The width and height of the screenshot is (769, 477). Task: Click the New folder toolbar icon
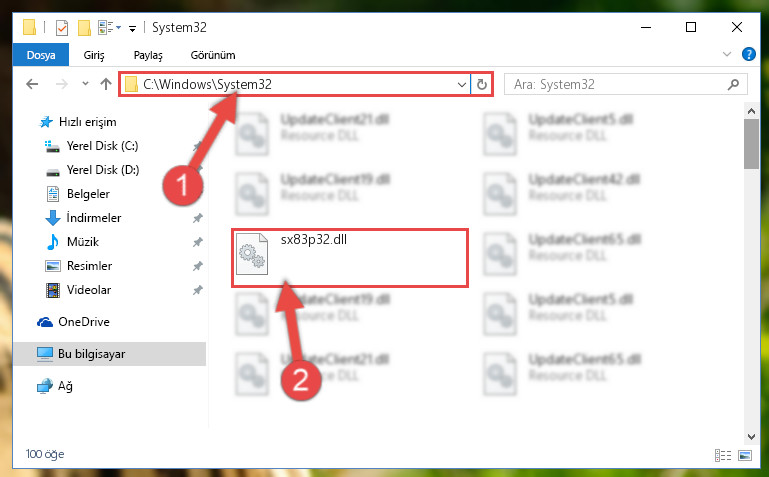tap(84, 27)
